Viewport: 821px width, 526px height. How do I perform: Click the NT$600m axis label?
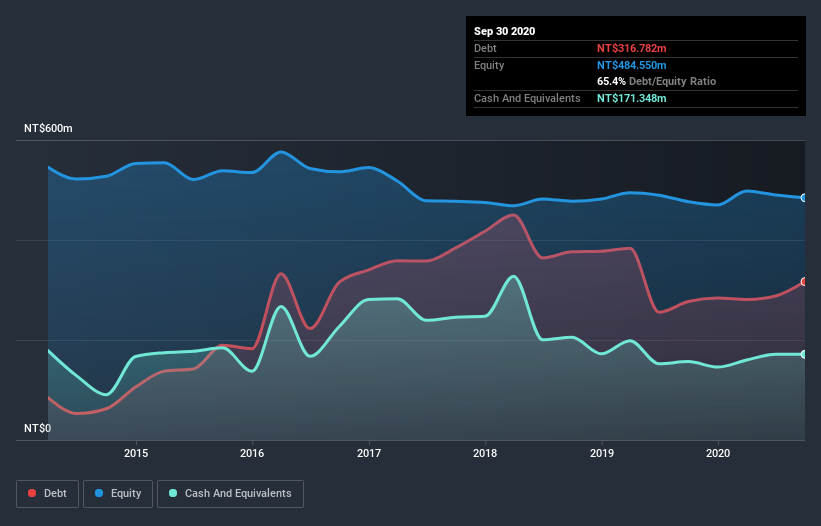(x=48, y=128)
